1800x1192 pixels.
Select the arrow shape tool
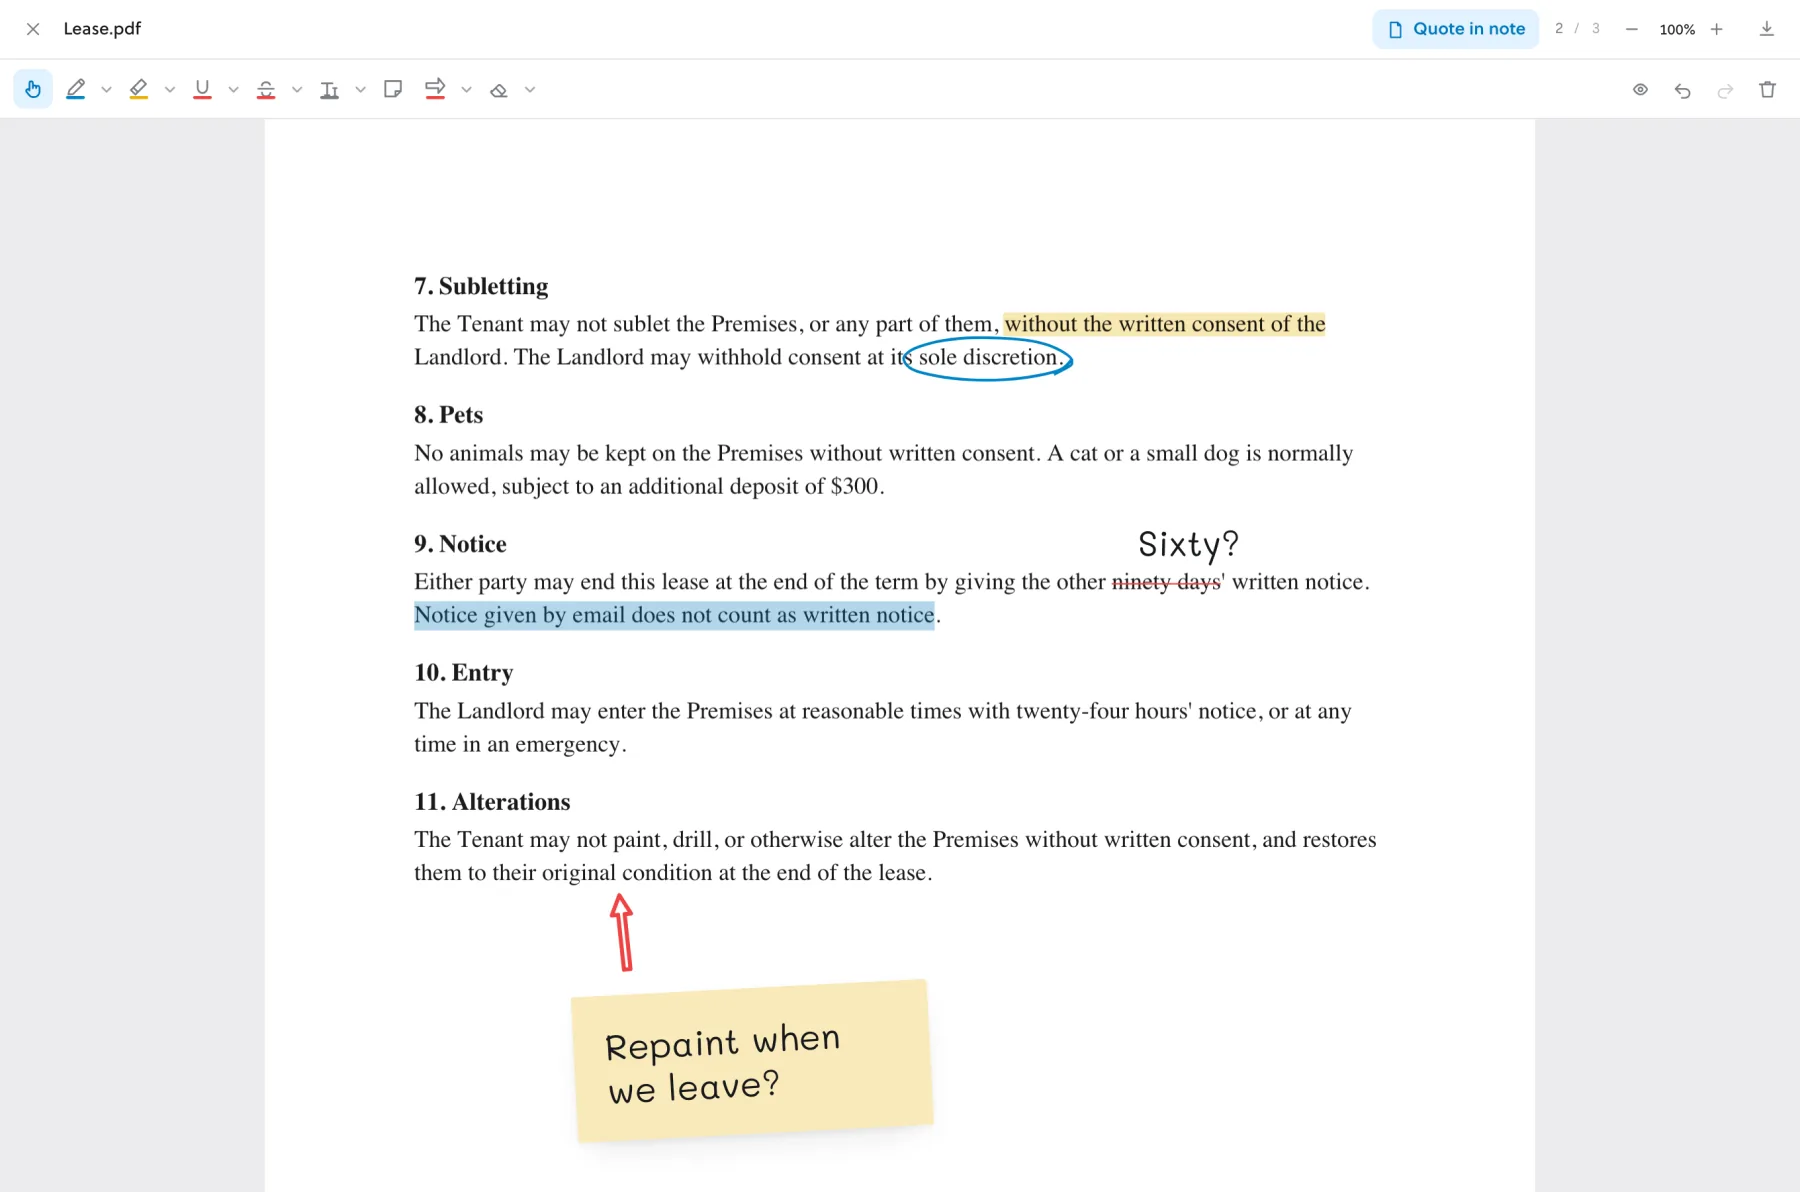(435, 89)
